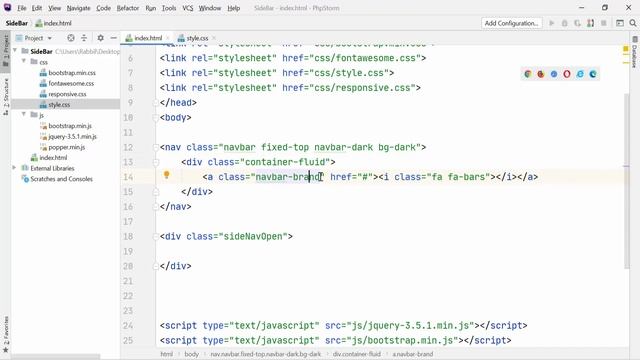Open in Firefox browser icon

[x=541, y=74]
